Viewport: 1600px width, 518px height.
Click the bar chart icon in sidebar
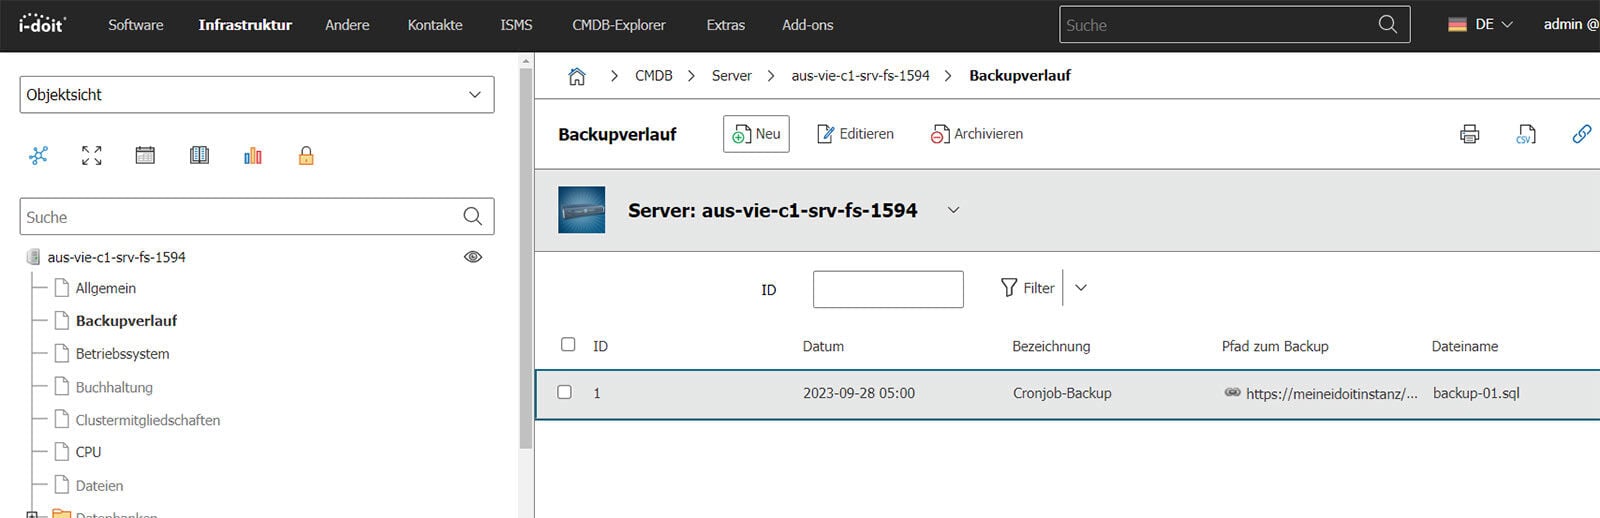coord(252,155)
